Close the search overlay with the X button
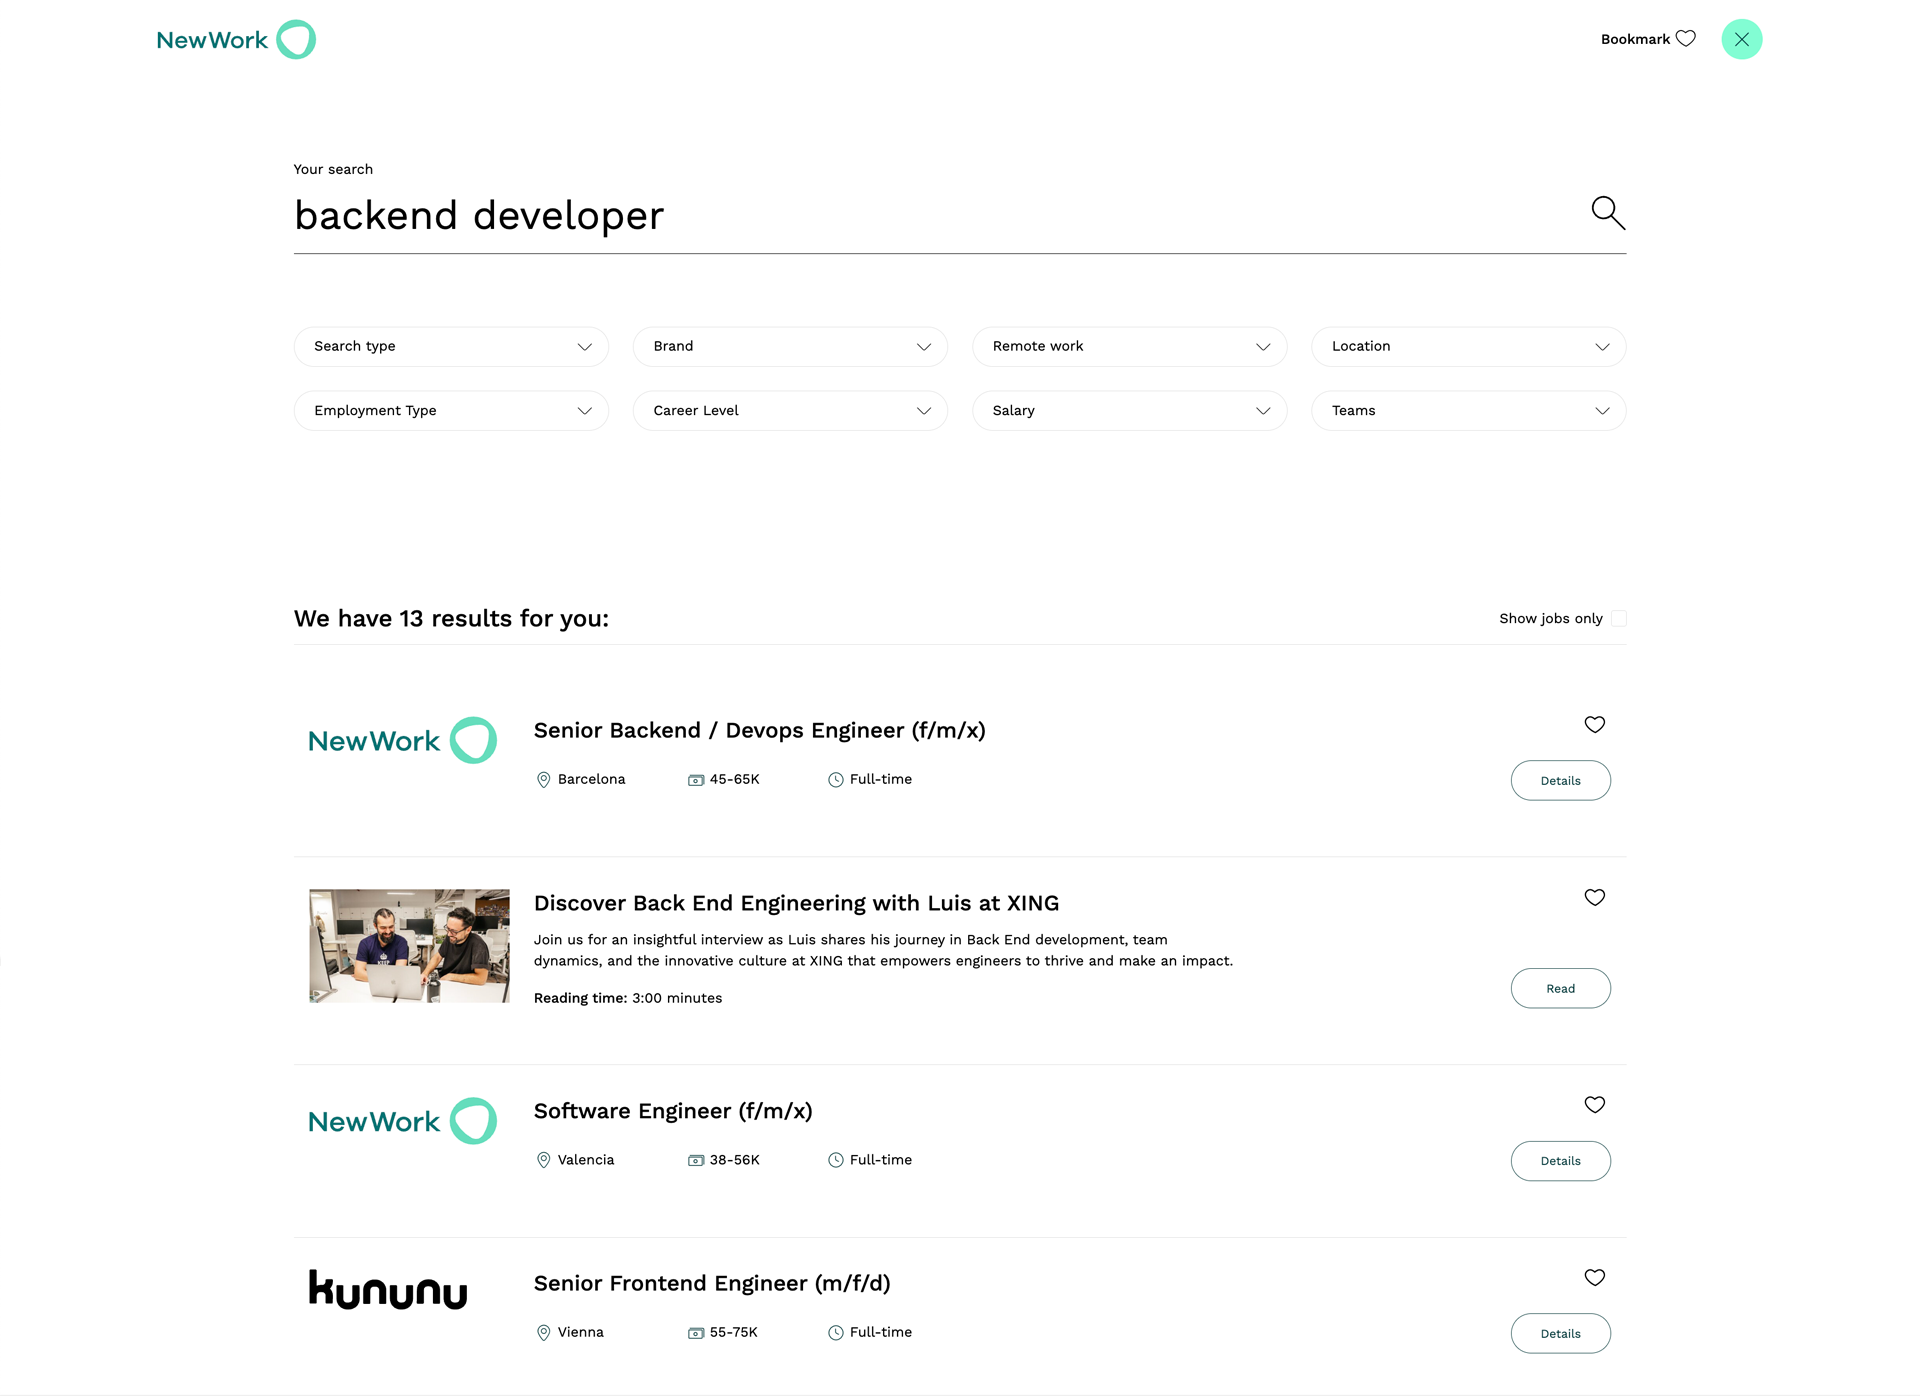The image size is (1920, 1400). click(1742, 40)
